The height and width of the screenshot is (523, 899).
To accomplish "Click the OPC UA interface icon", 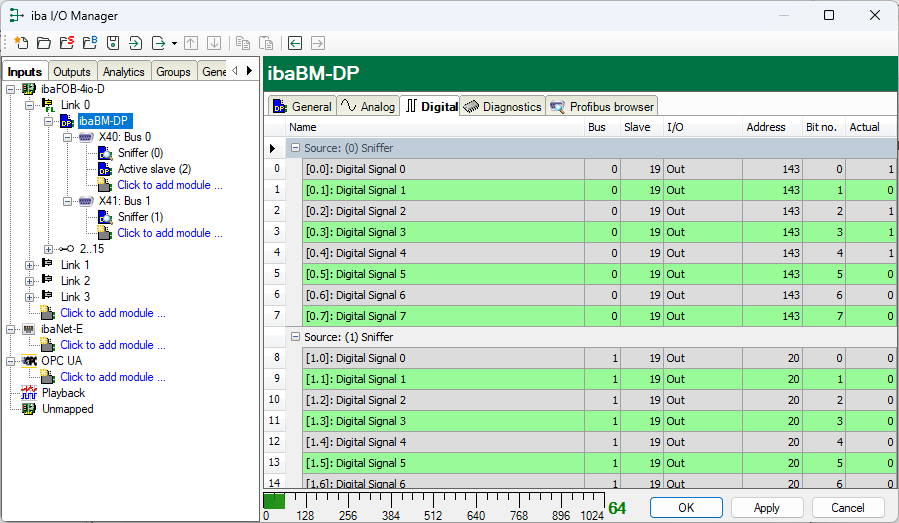I will tap(29, 361).
